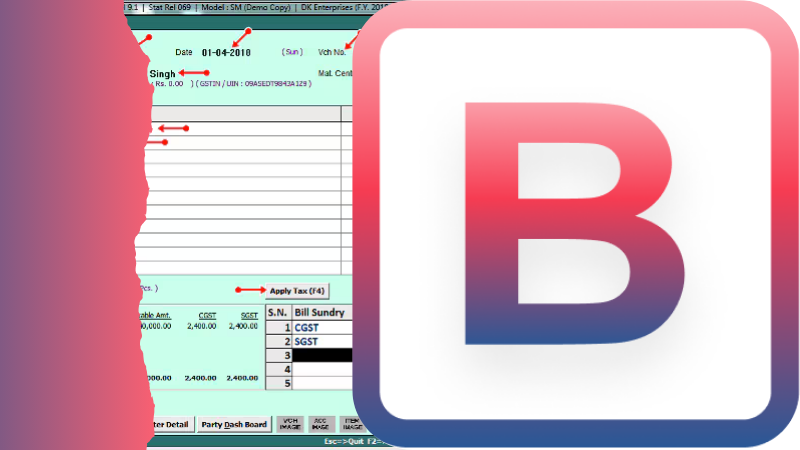The height and width of the screenshot is (450, 800).
Task: Click the underlined SGST column header
Action: point(249,316)
